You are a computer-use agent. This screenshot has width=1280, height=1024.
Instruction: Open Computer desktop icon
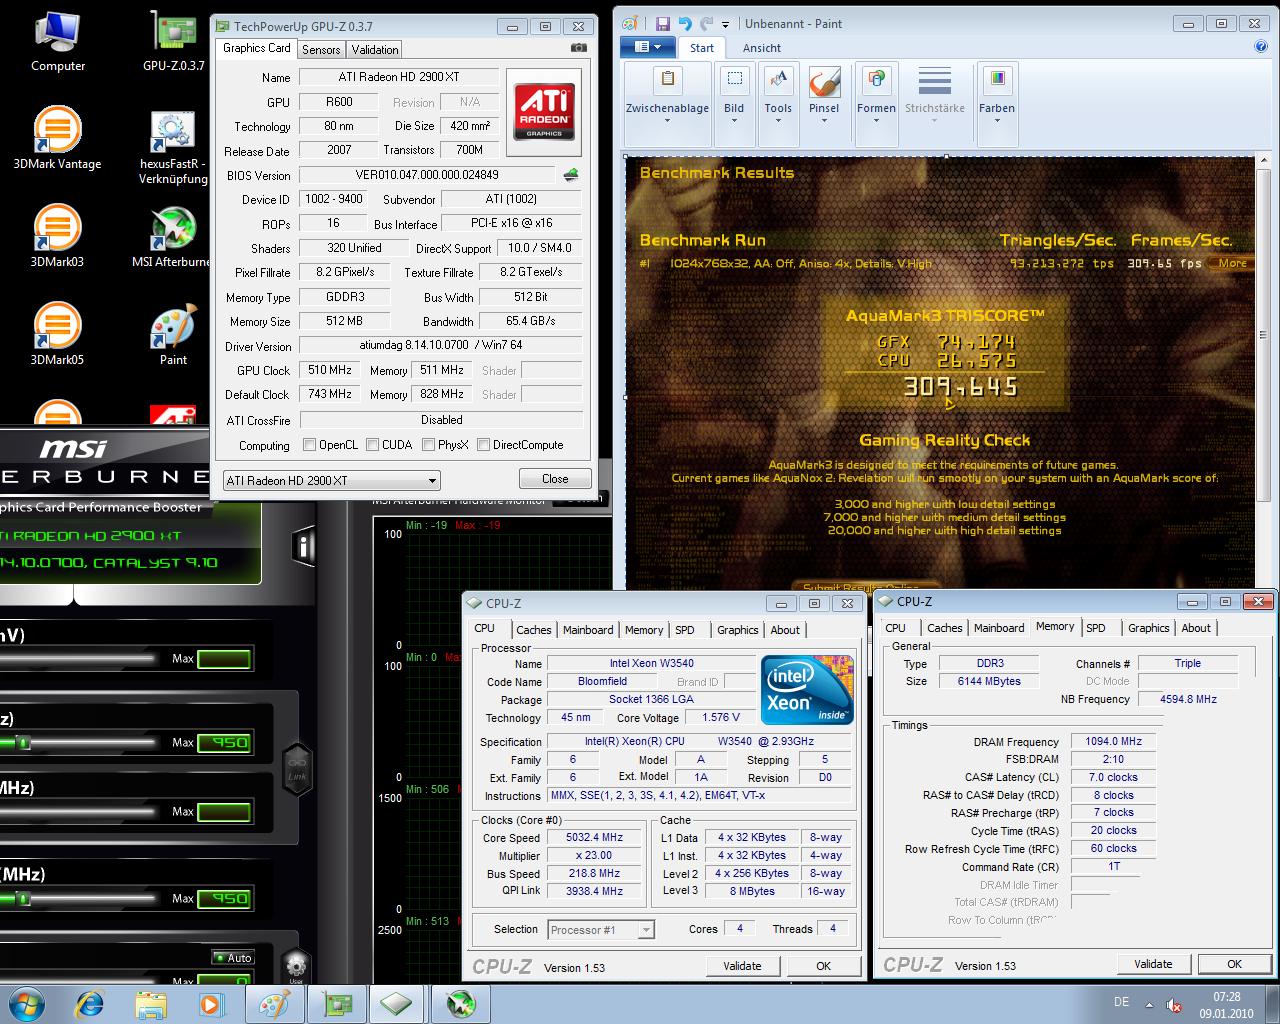tap(58, 42)
